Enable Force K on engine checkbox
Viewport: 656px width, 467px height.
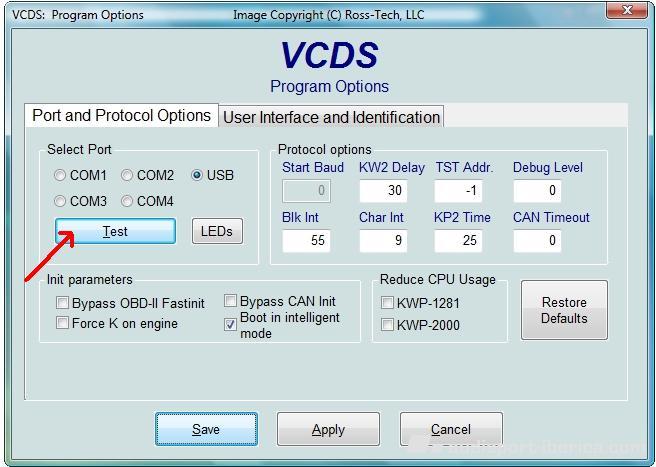[62, 323]
